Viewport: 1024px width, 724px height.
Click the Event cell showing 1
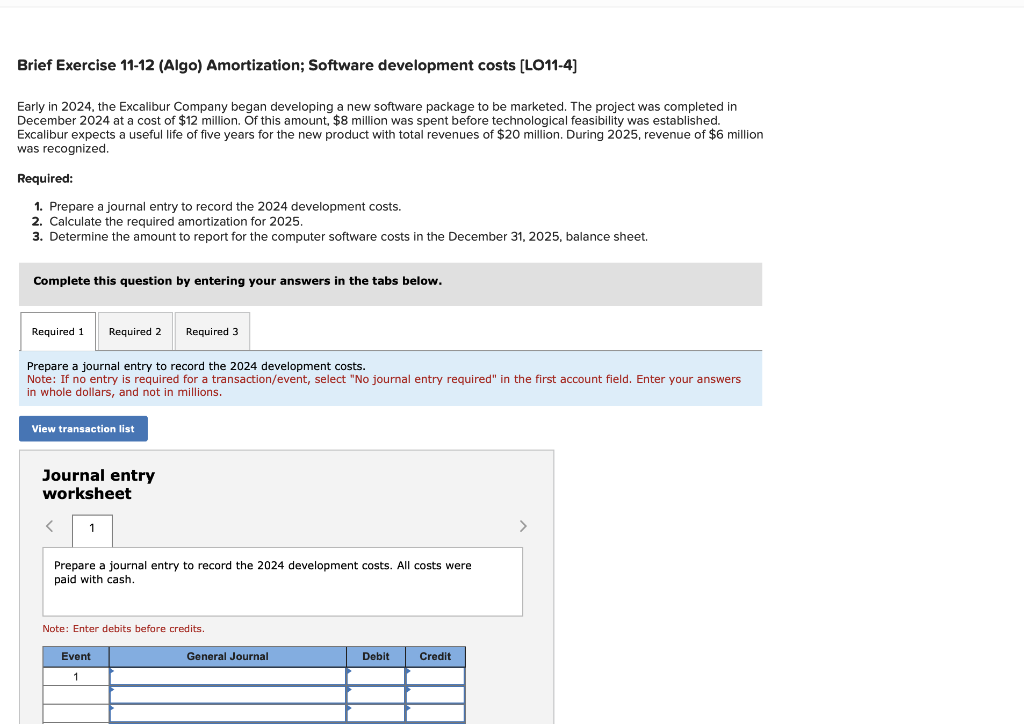75,676
